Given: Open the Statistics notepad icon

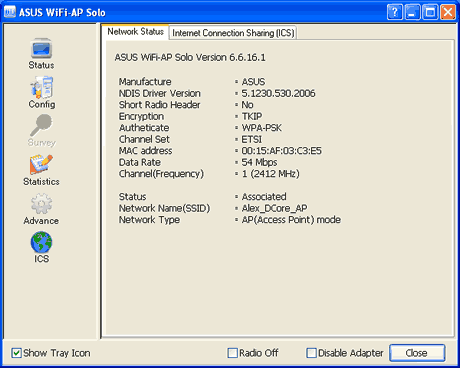Looking at the screenshot, I should [41, 164].
